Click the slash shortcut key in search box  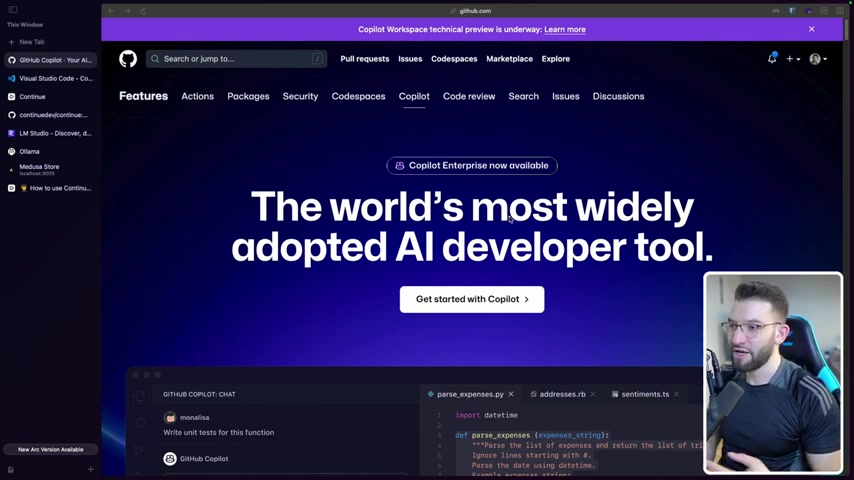(317, 59)
